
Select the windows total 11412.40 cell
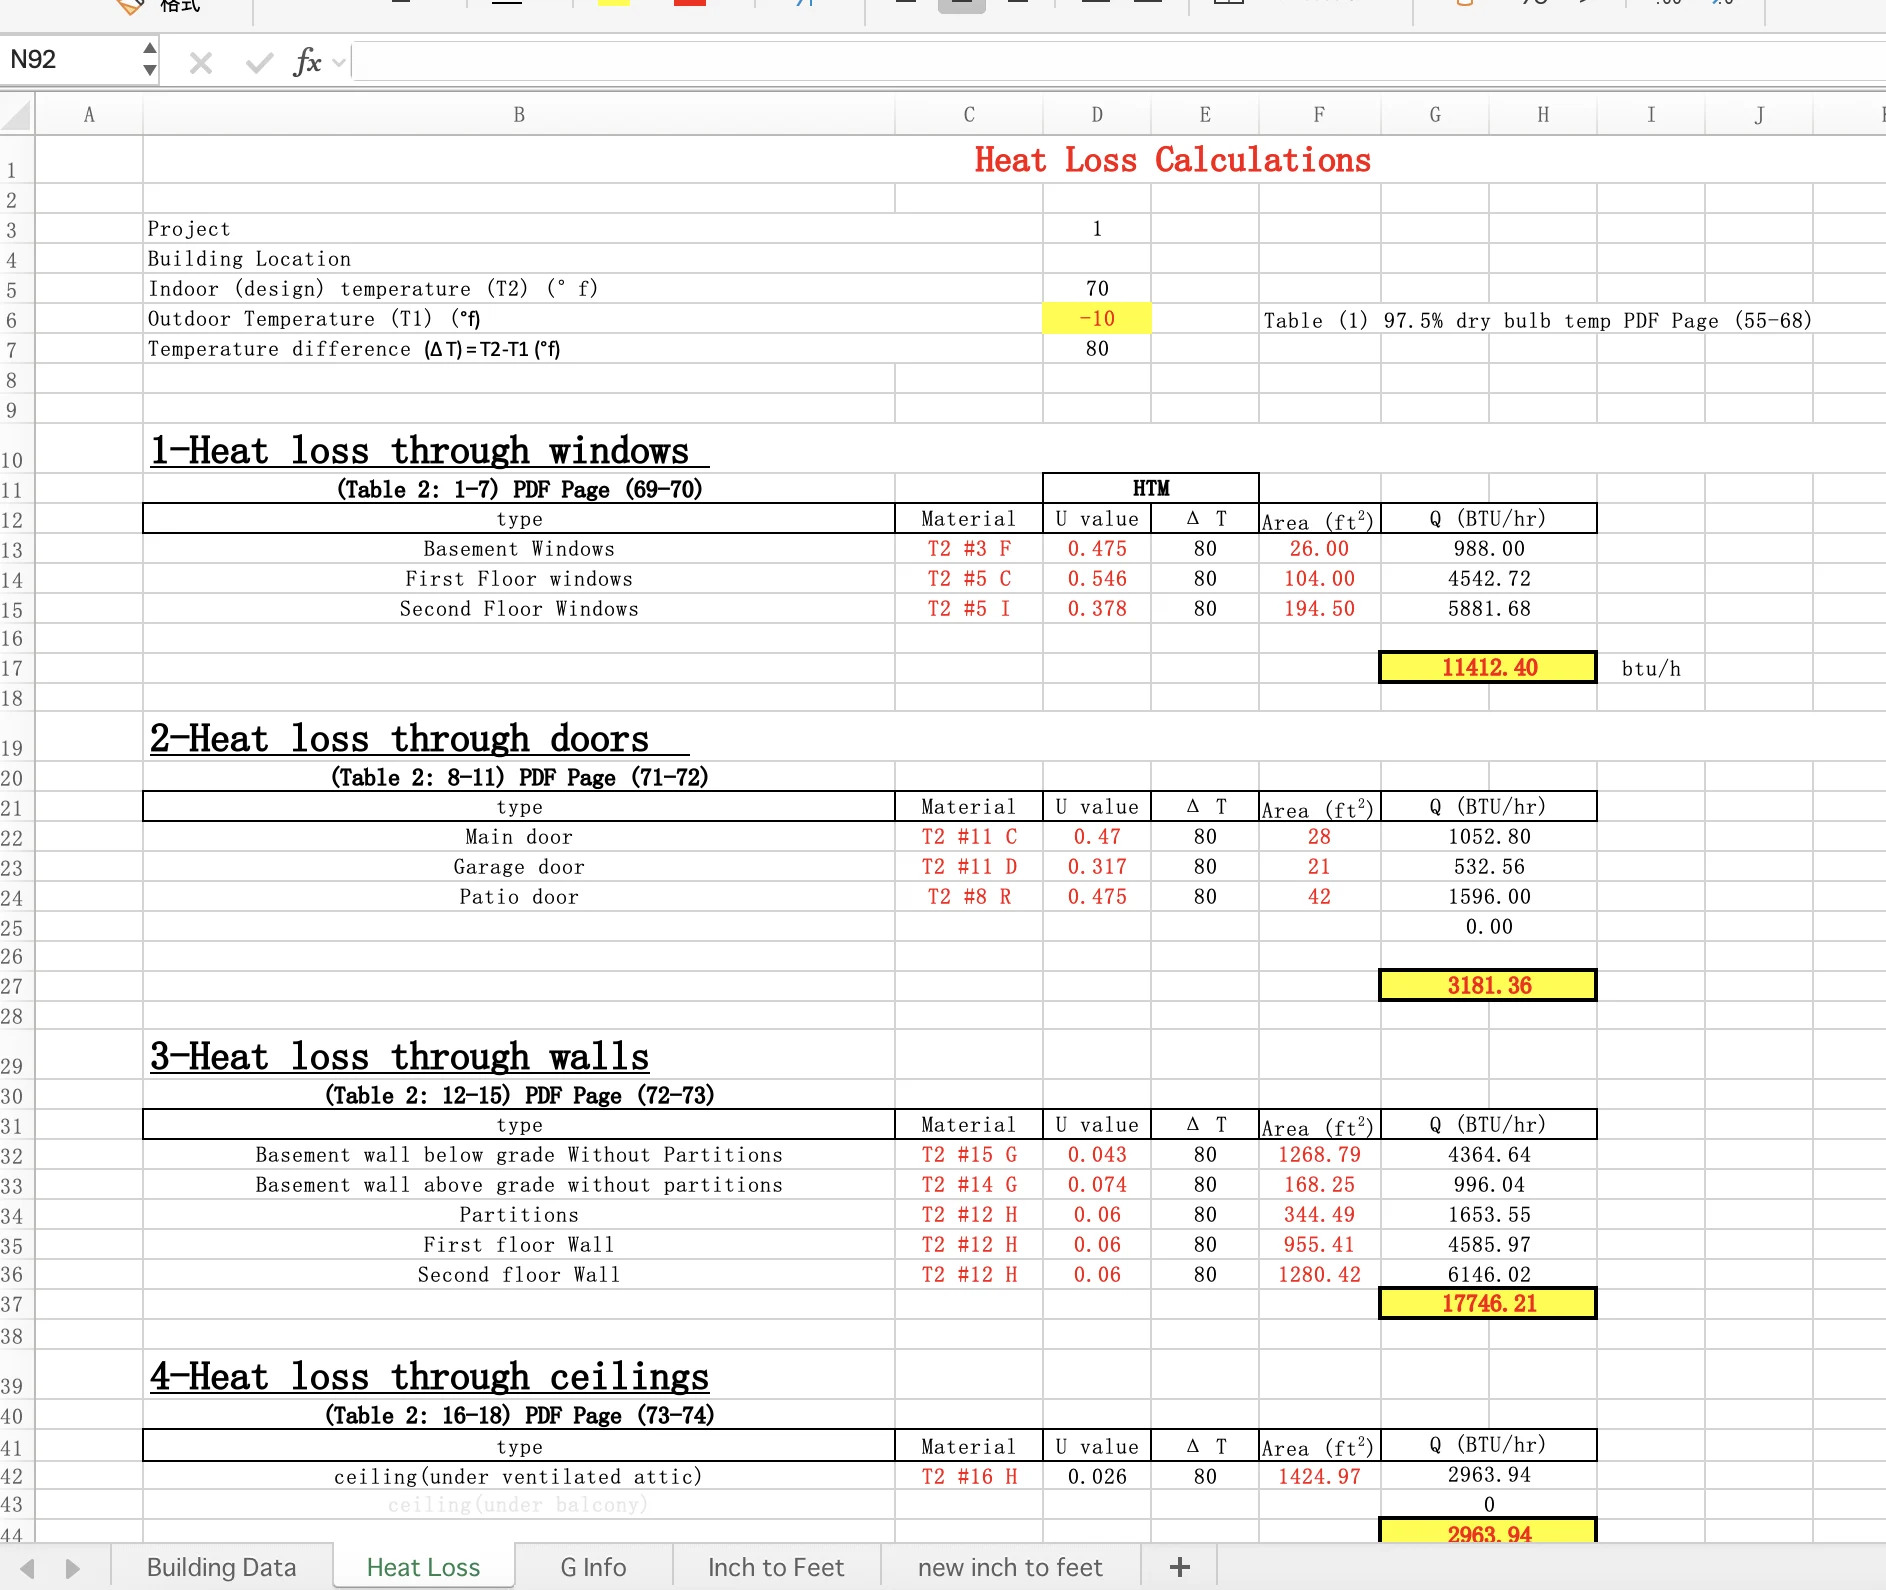click(1488, 668)
